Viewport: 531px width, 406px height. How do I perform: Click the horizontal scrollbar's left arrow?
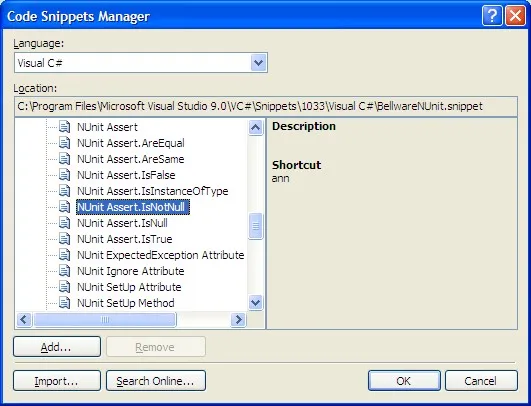24,319
